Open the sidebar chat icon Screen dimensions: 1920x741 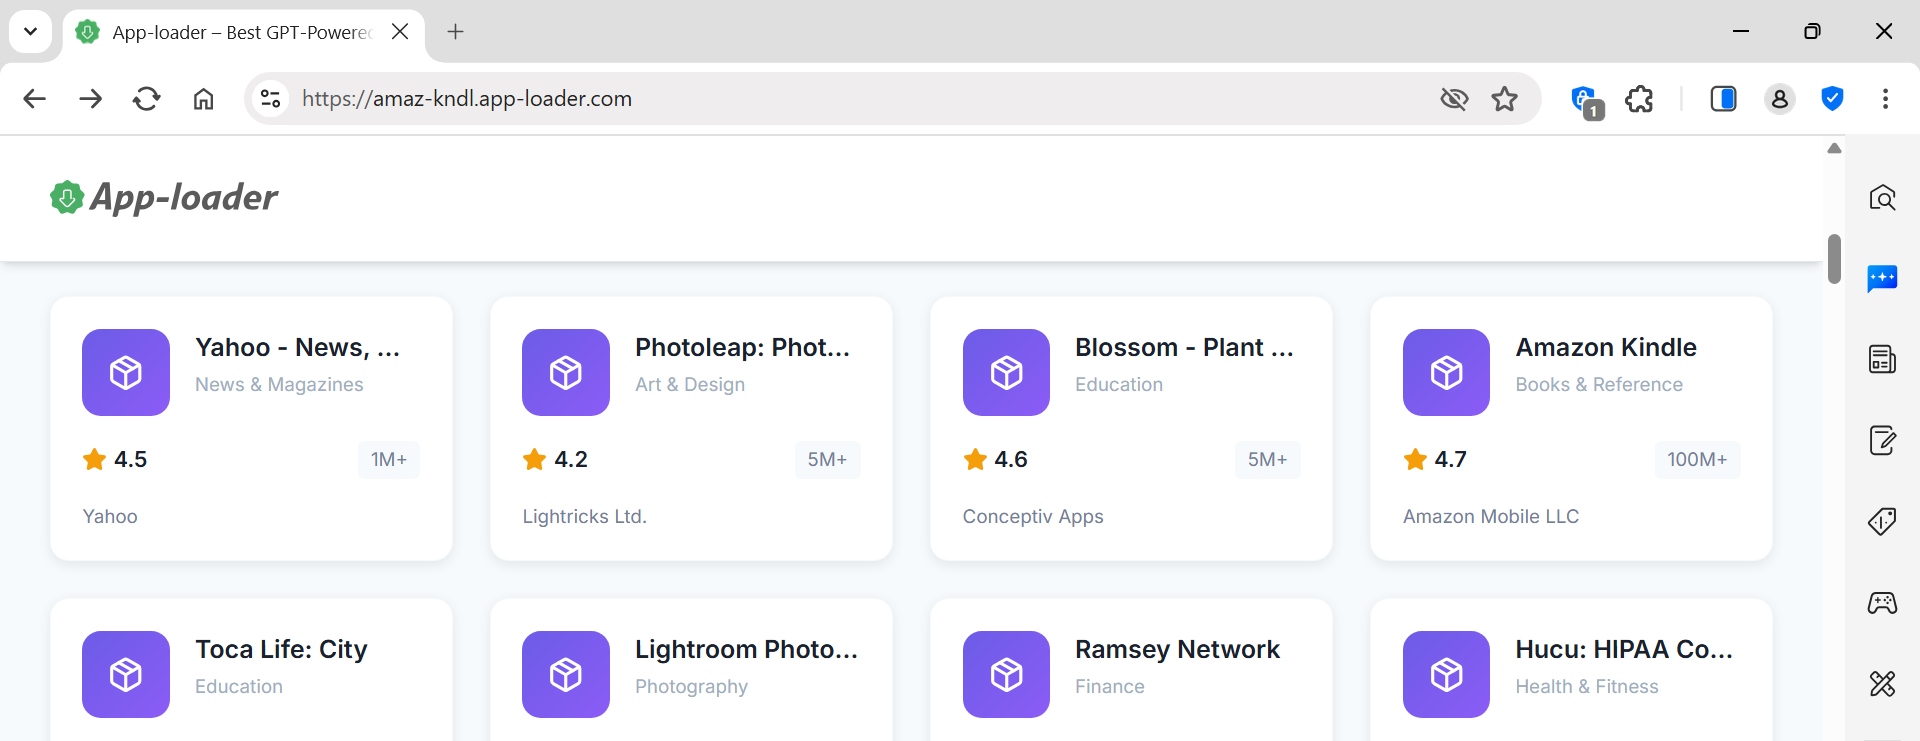tap(1882, 278)
